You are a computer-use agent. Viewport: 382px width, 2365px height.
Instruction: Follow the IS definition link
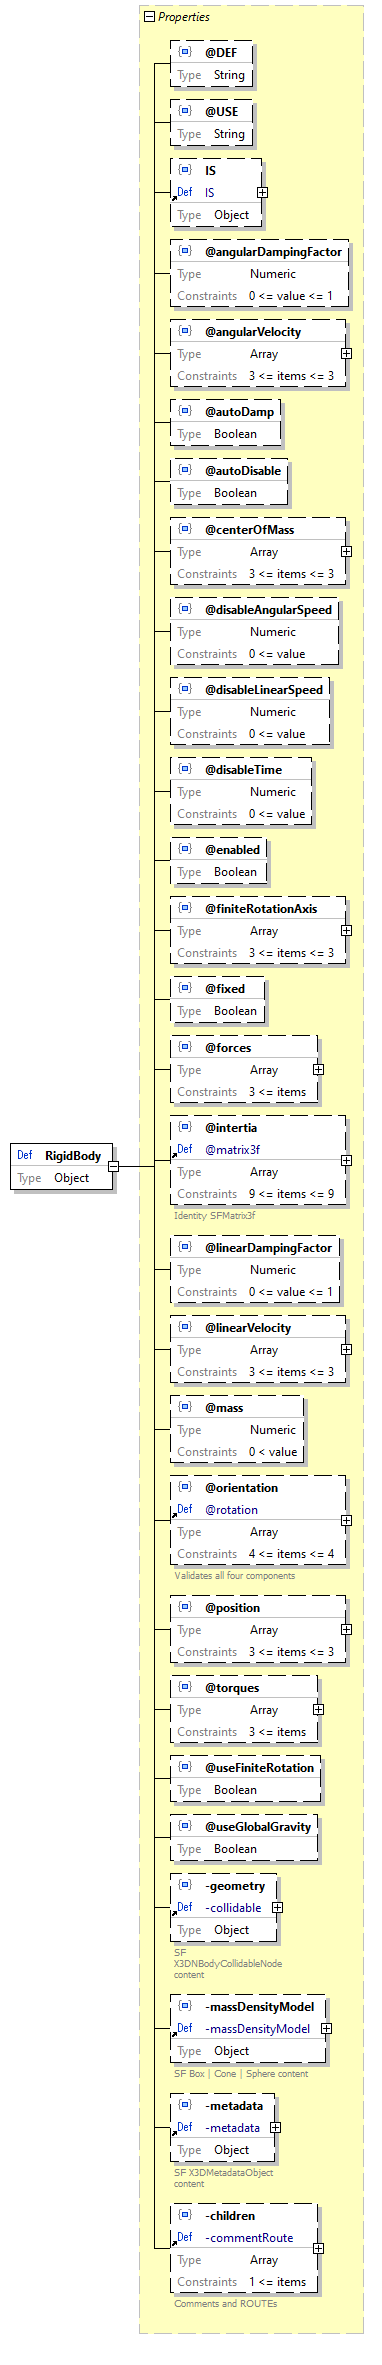coord(210,192)
